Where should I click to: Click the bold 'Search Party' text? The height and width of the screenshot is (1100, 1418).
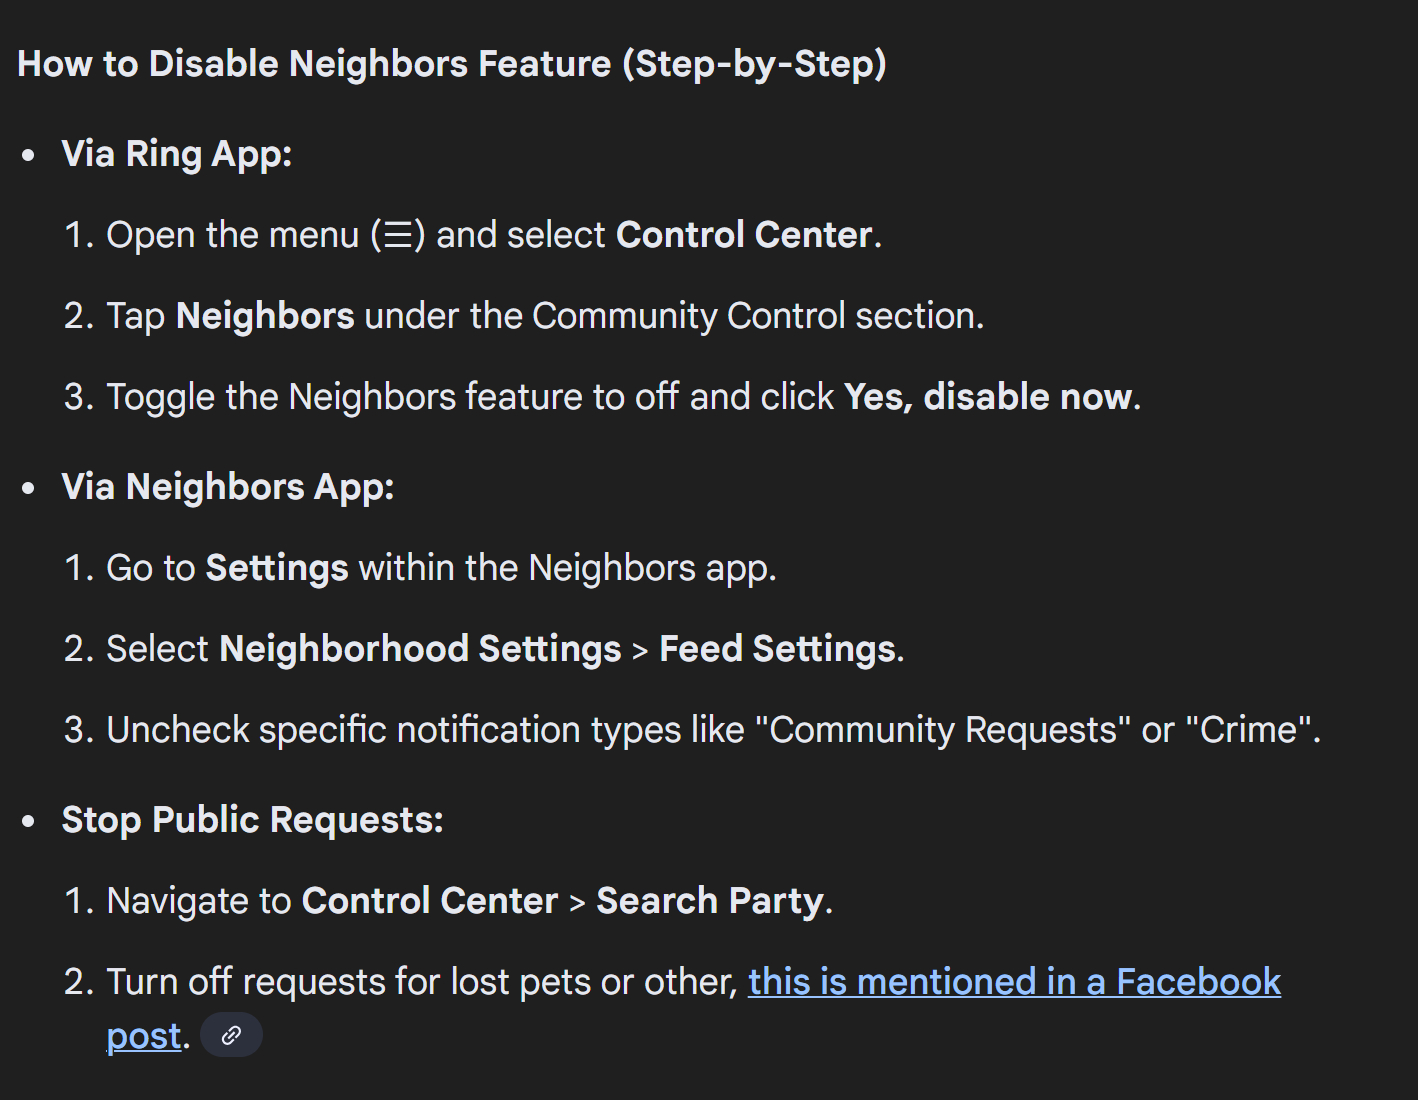(x=709, y=901)
